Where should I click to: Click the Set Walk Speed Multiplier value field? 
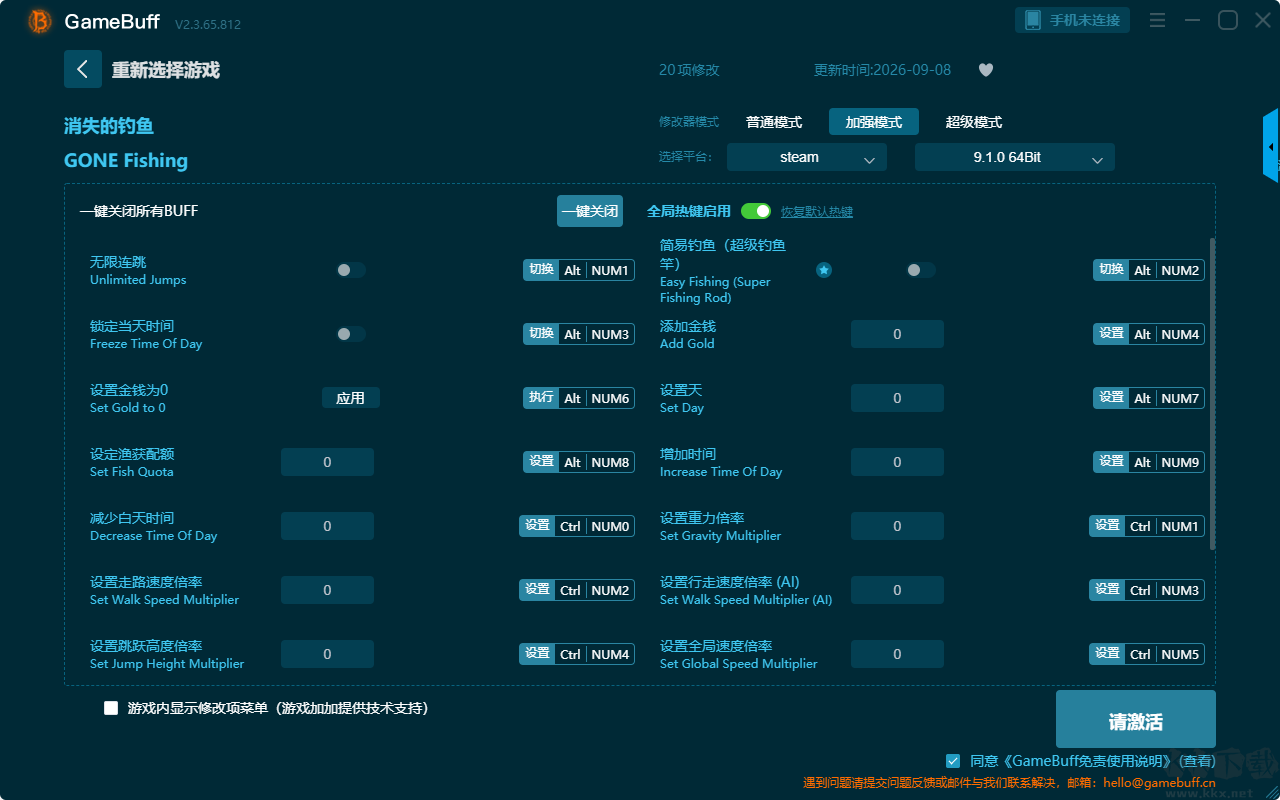pos(327,590)
